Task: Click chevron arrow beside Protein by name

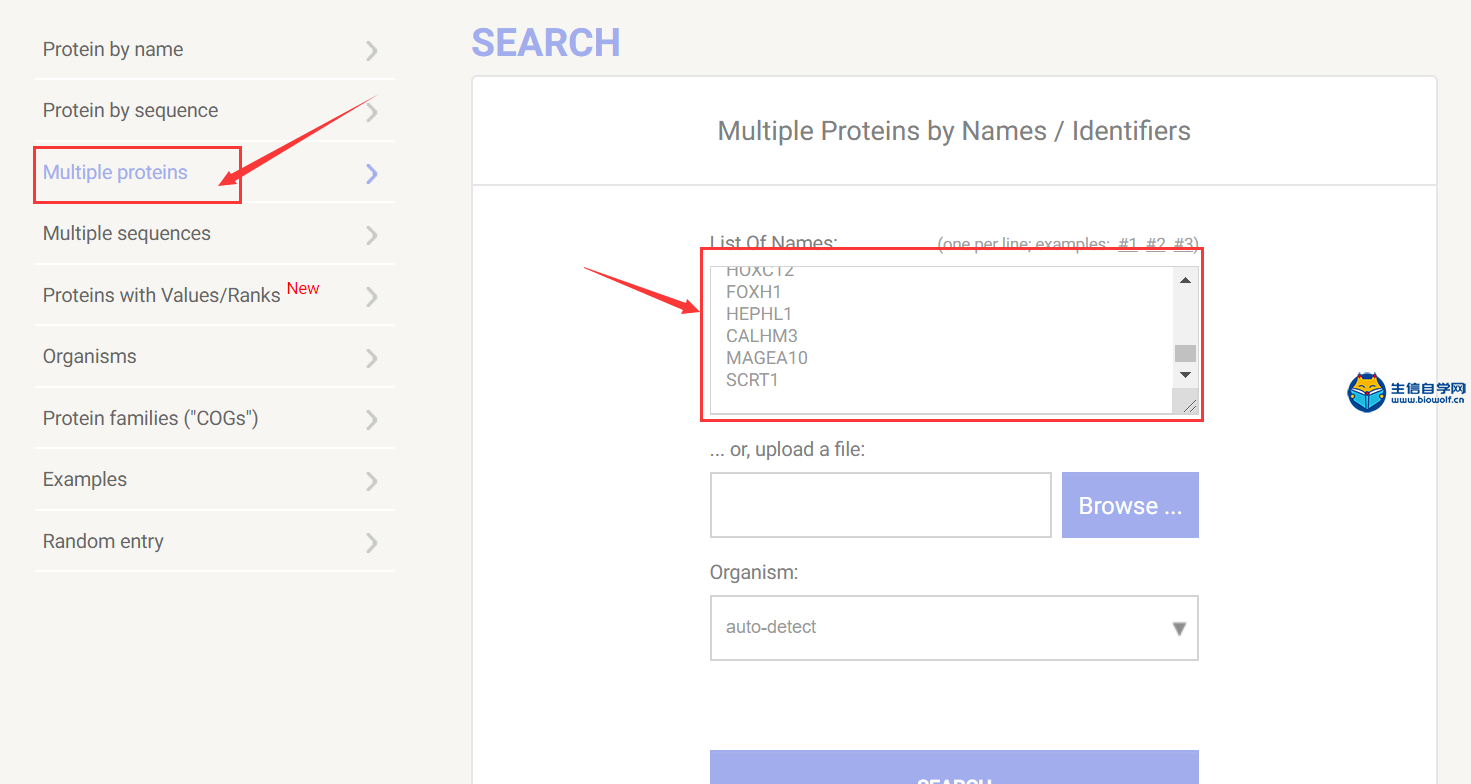Action: point(372,51)
